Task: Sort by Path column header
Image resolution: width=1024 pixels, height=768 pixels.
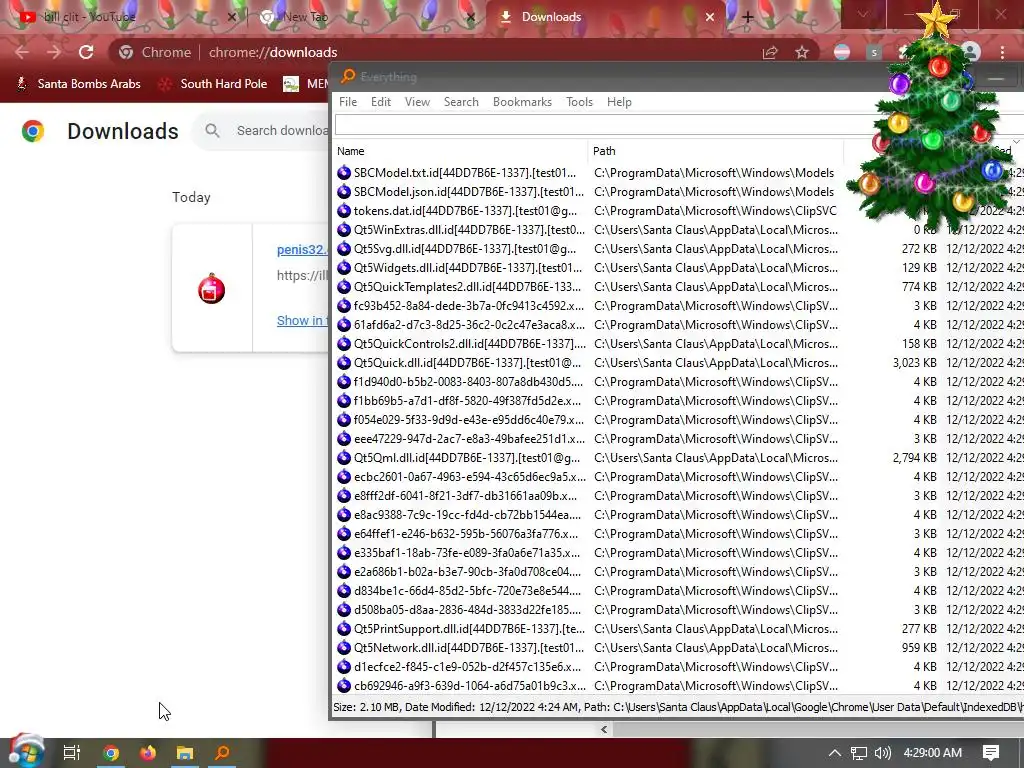Action: 715,151
